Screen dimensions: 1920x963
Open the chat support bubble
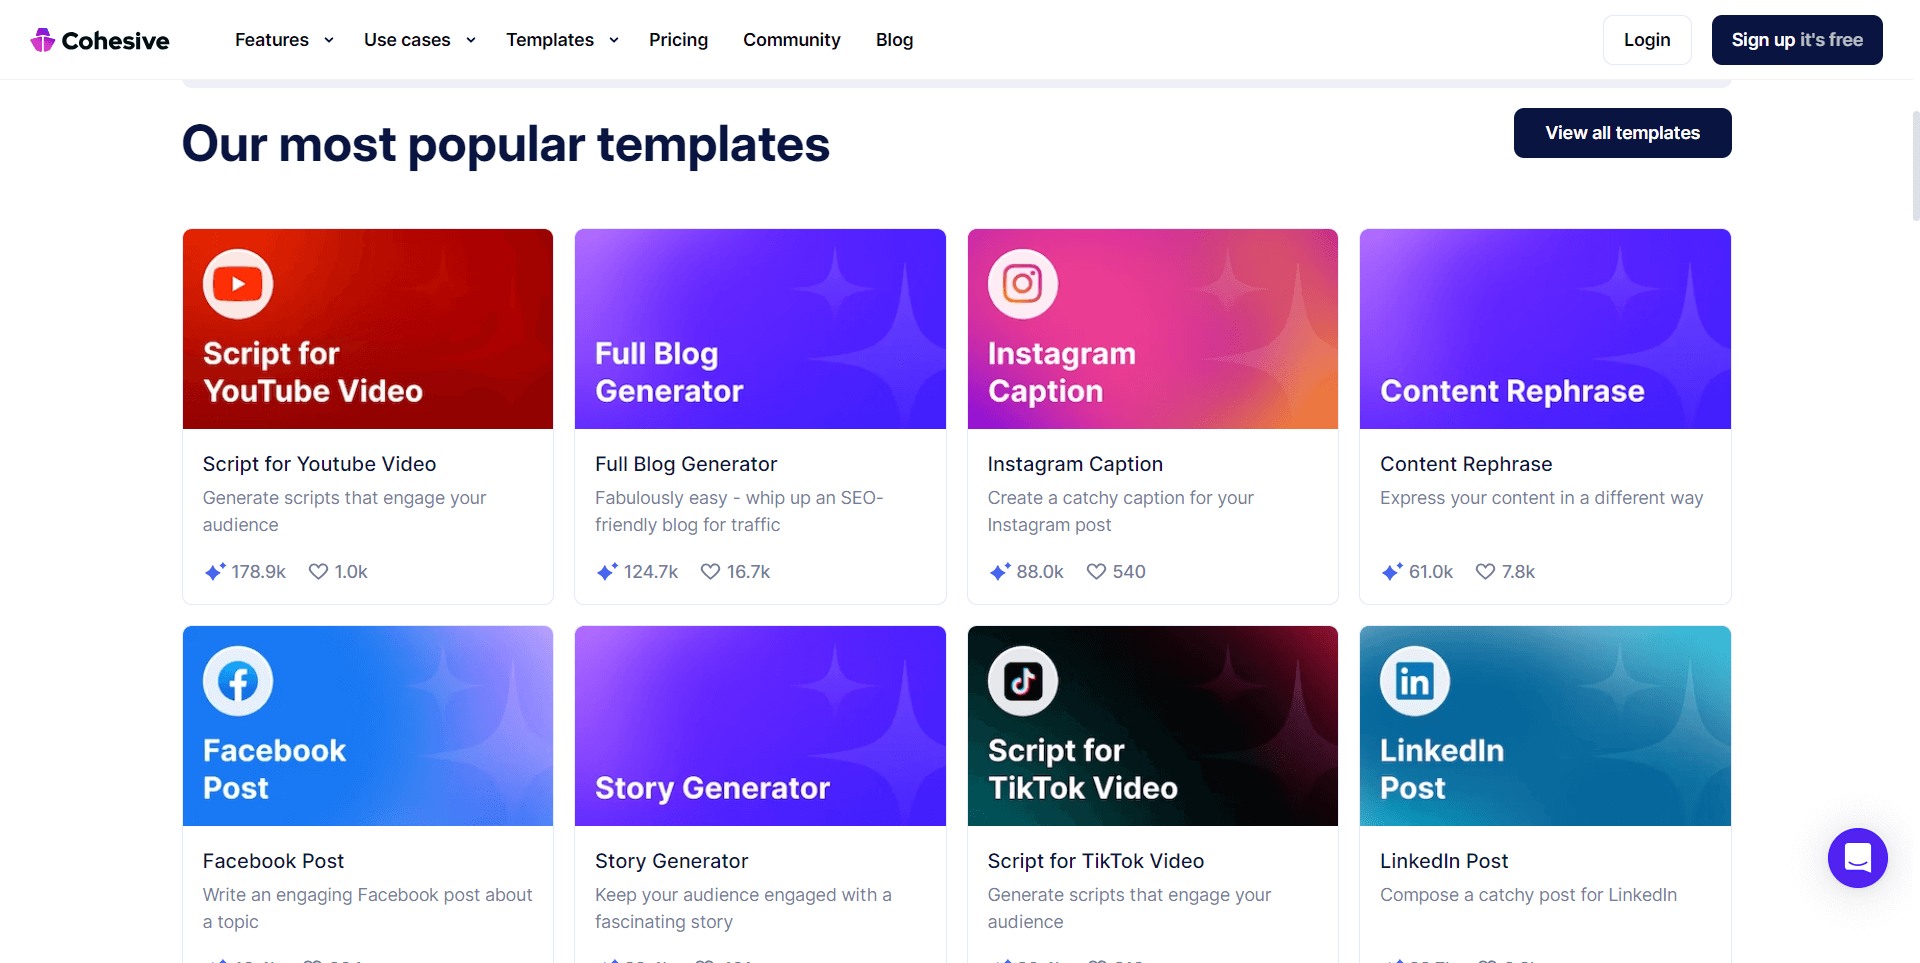click(1858, 858)
